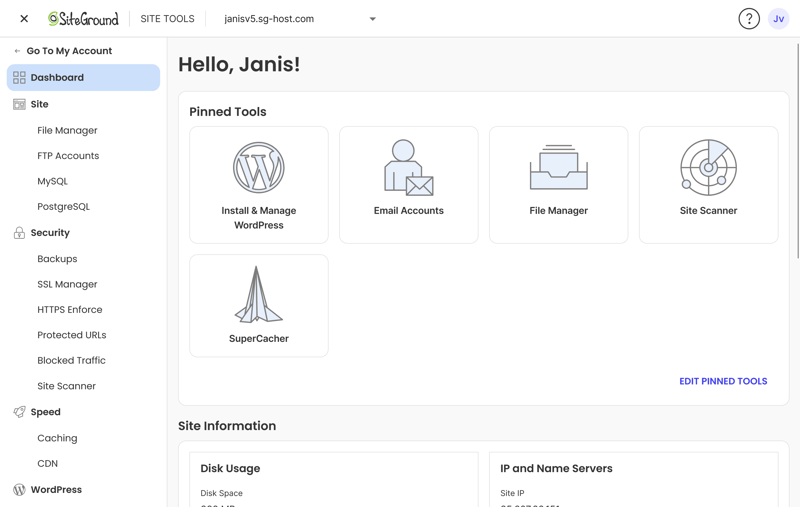800x507 pixels.
Task: Open the help question mark icon
Action: [749, 19]
